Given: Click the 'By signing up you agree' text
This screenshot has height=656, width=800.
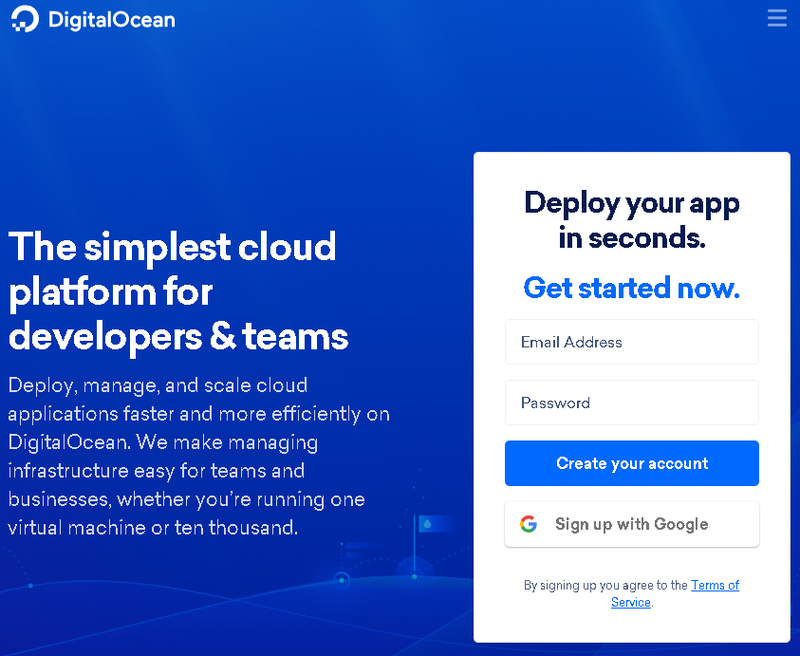Looking at the screenshot, I should pyautogui.click(x=605, y=585).
